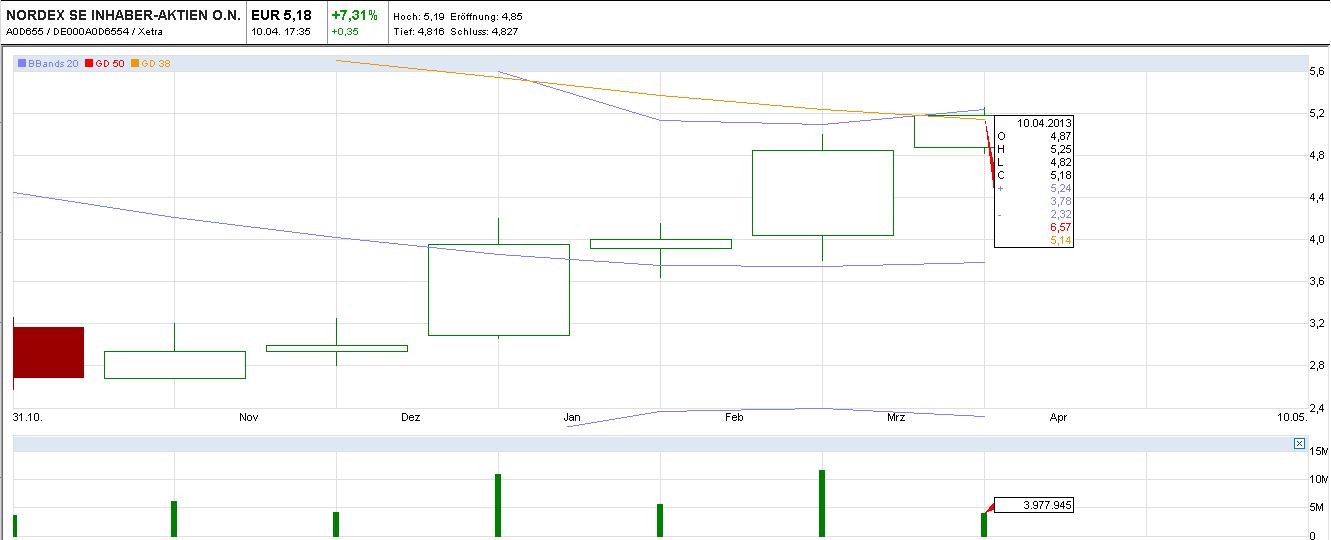Click the 10.05. end date label
Viewport: 1331px width, 540px height.
pyautogui.click(x=1291, y=417)
